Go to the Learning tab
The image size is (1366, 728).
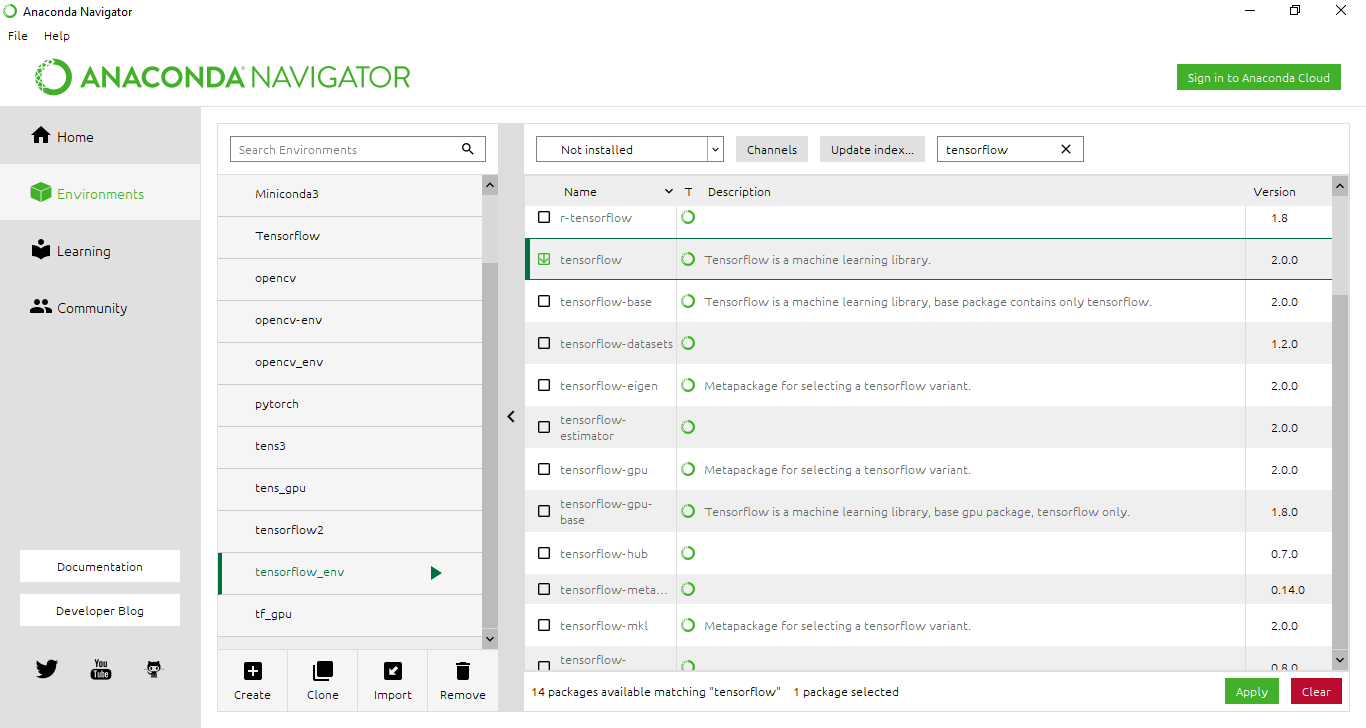pos(83,251)
